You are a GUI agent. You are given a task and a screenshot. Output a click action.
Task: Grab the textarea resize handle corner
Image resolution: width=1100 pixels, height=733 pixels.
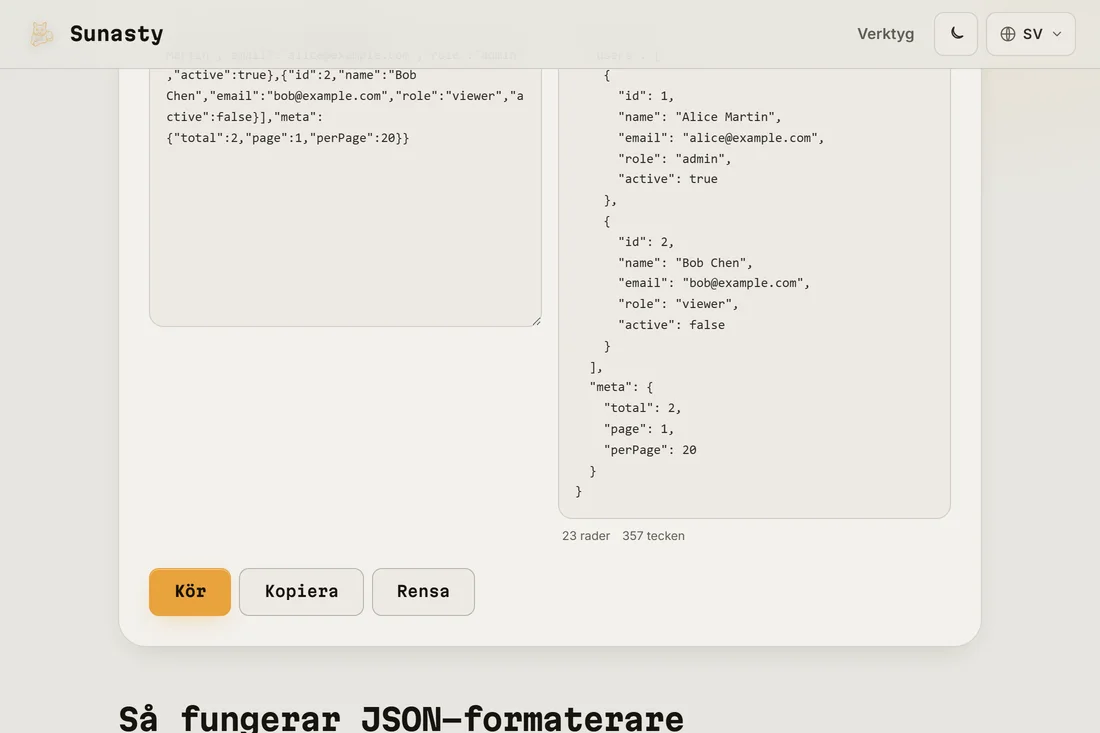(536, 321)
